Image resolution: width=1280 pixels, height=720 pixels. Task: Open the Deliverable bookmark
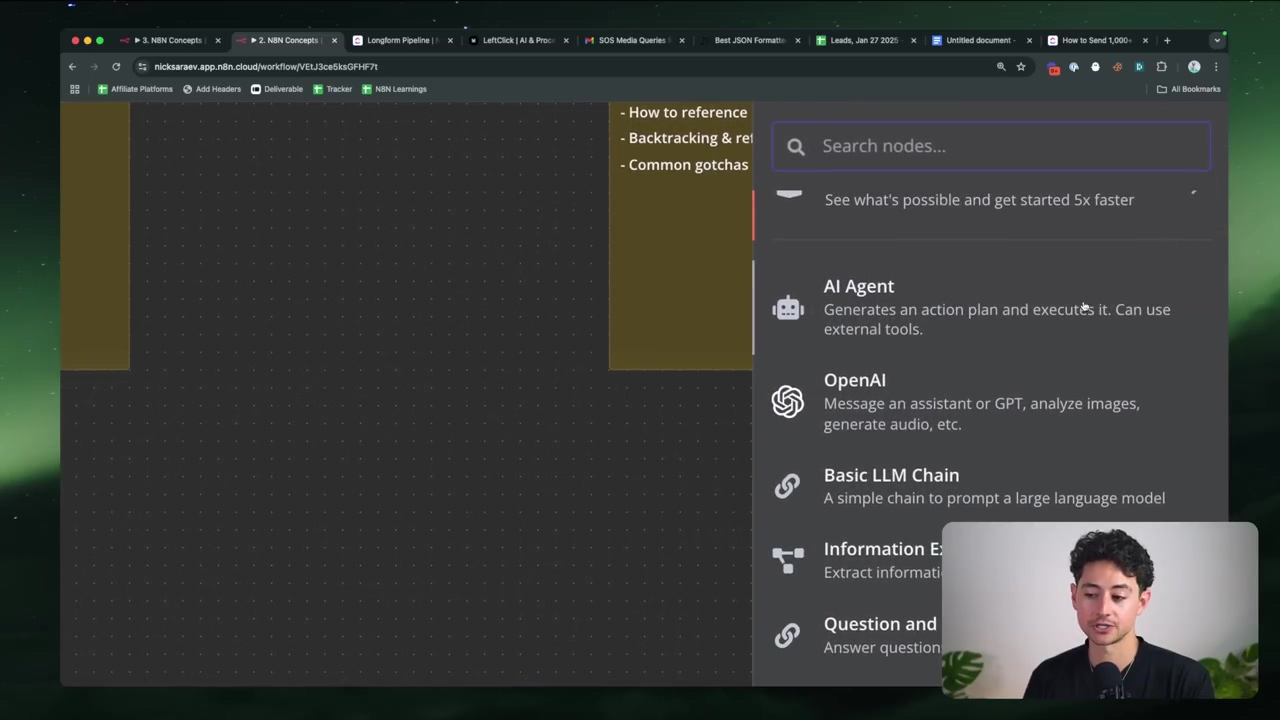tap(277, 89)
